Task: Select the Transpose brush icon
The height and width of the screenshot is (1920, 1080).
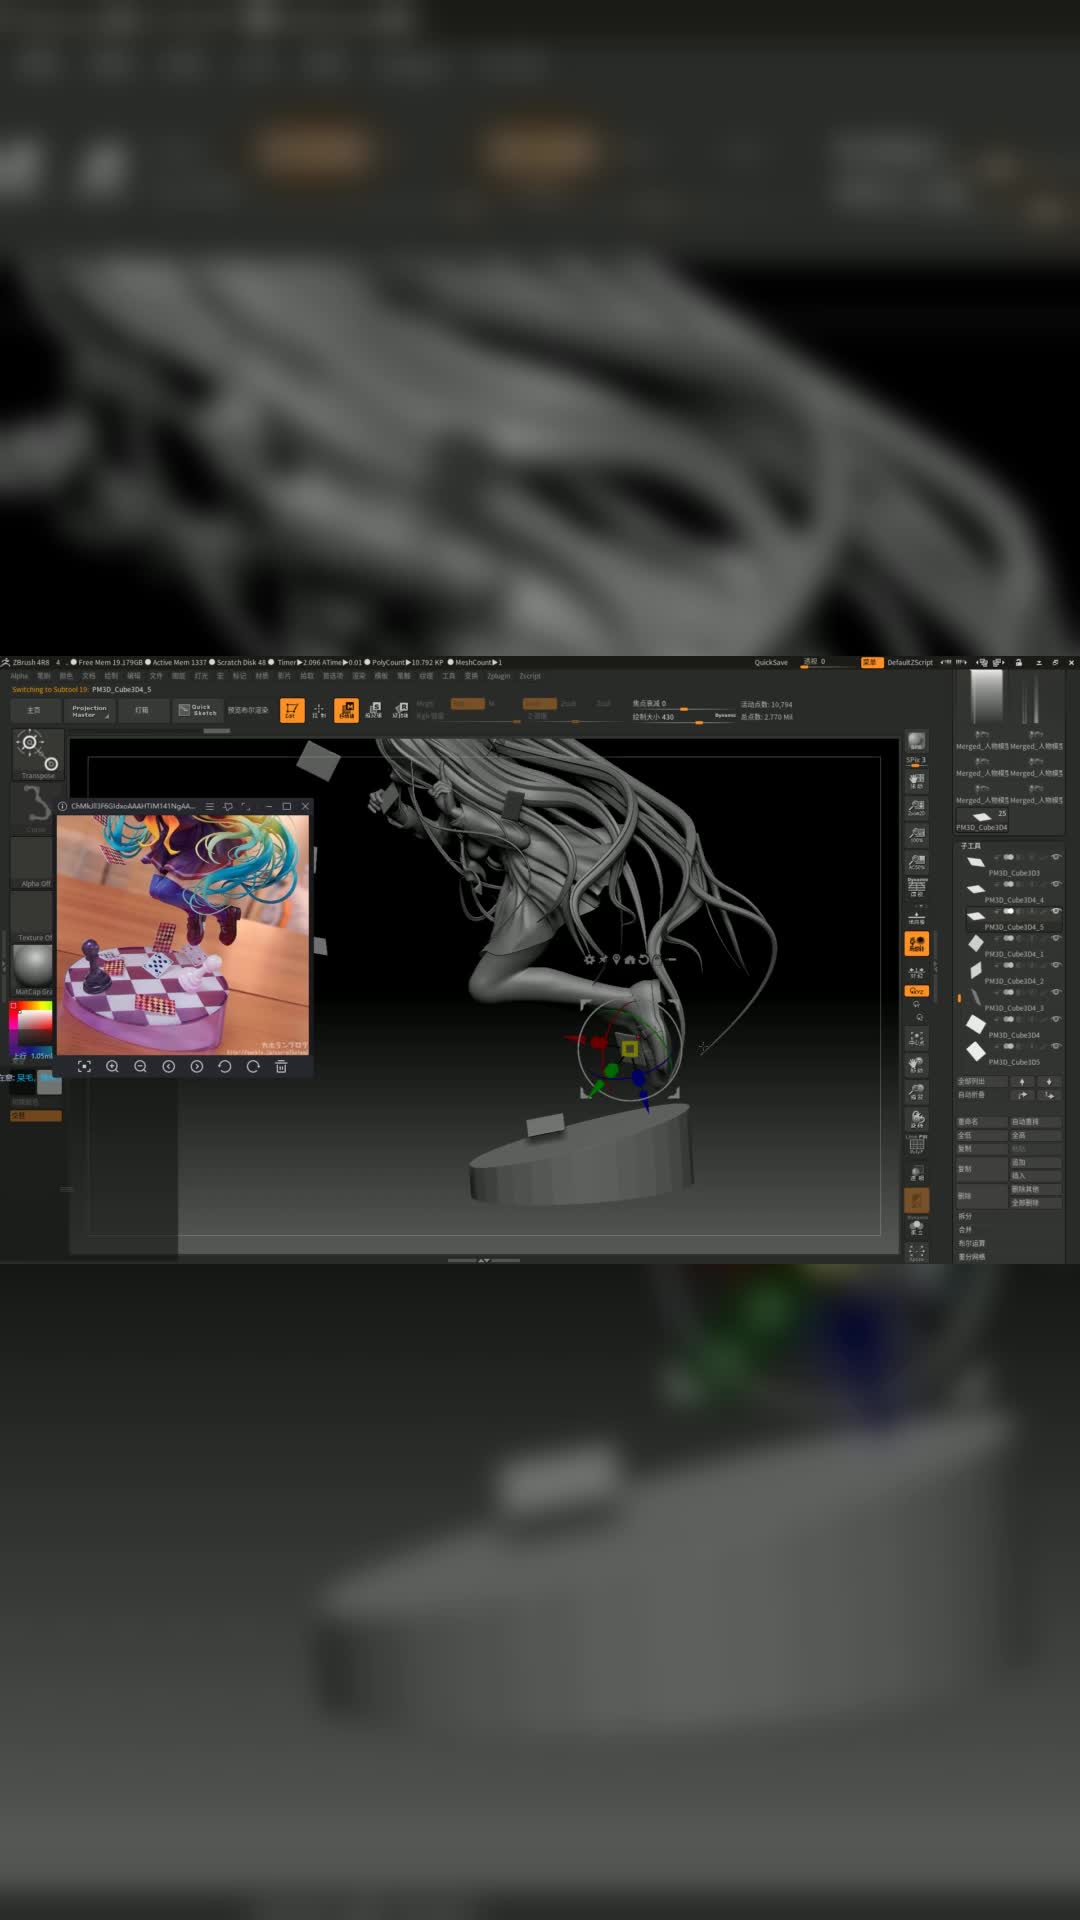Action: [38, 753]
